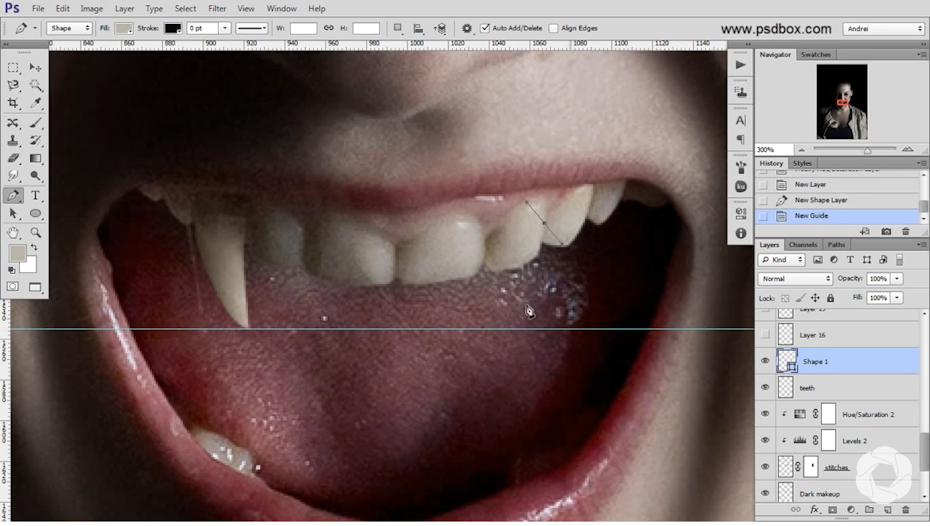Create new snapshot in History panel

[888, 231]
